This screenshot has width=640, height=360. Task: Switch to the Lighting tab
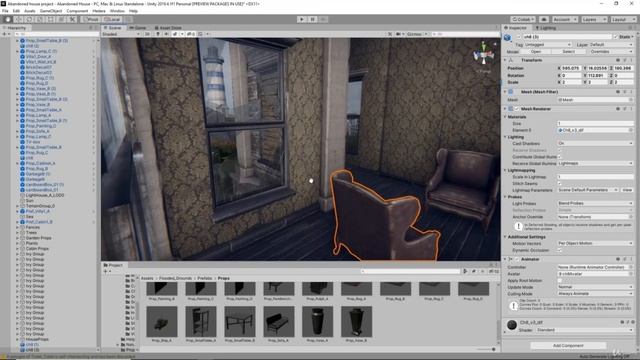(x=545, y=28)
